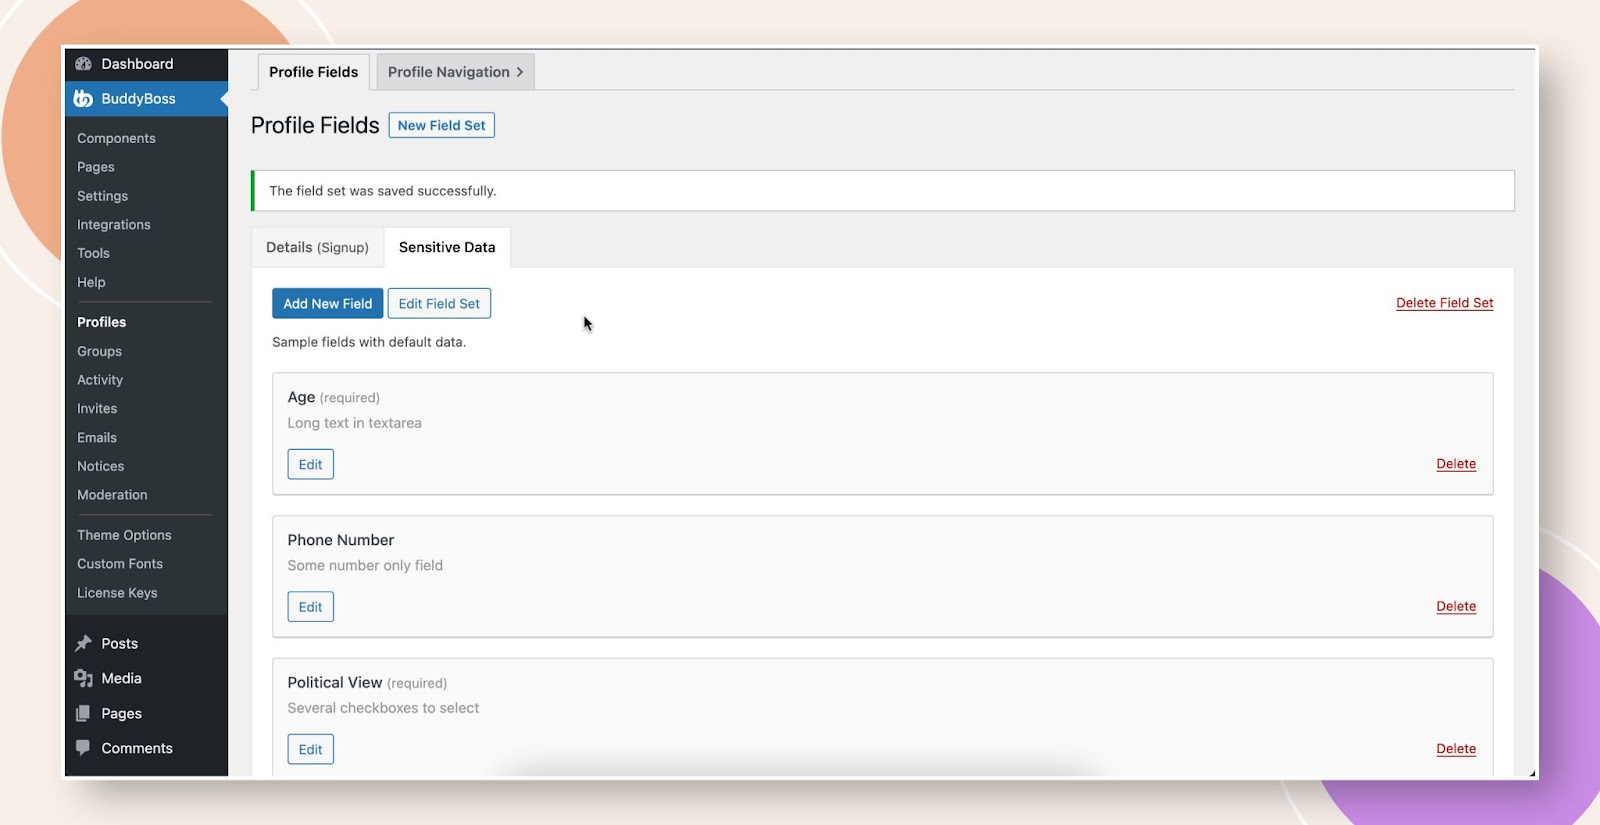
Task: Open BuddyBoss Settings submenu item
Action: tap(102, 196)
